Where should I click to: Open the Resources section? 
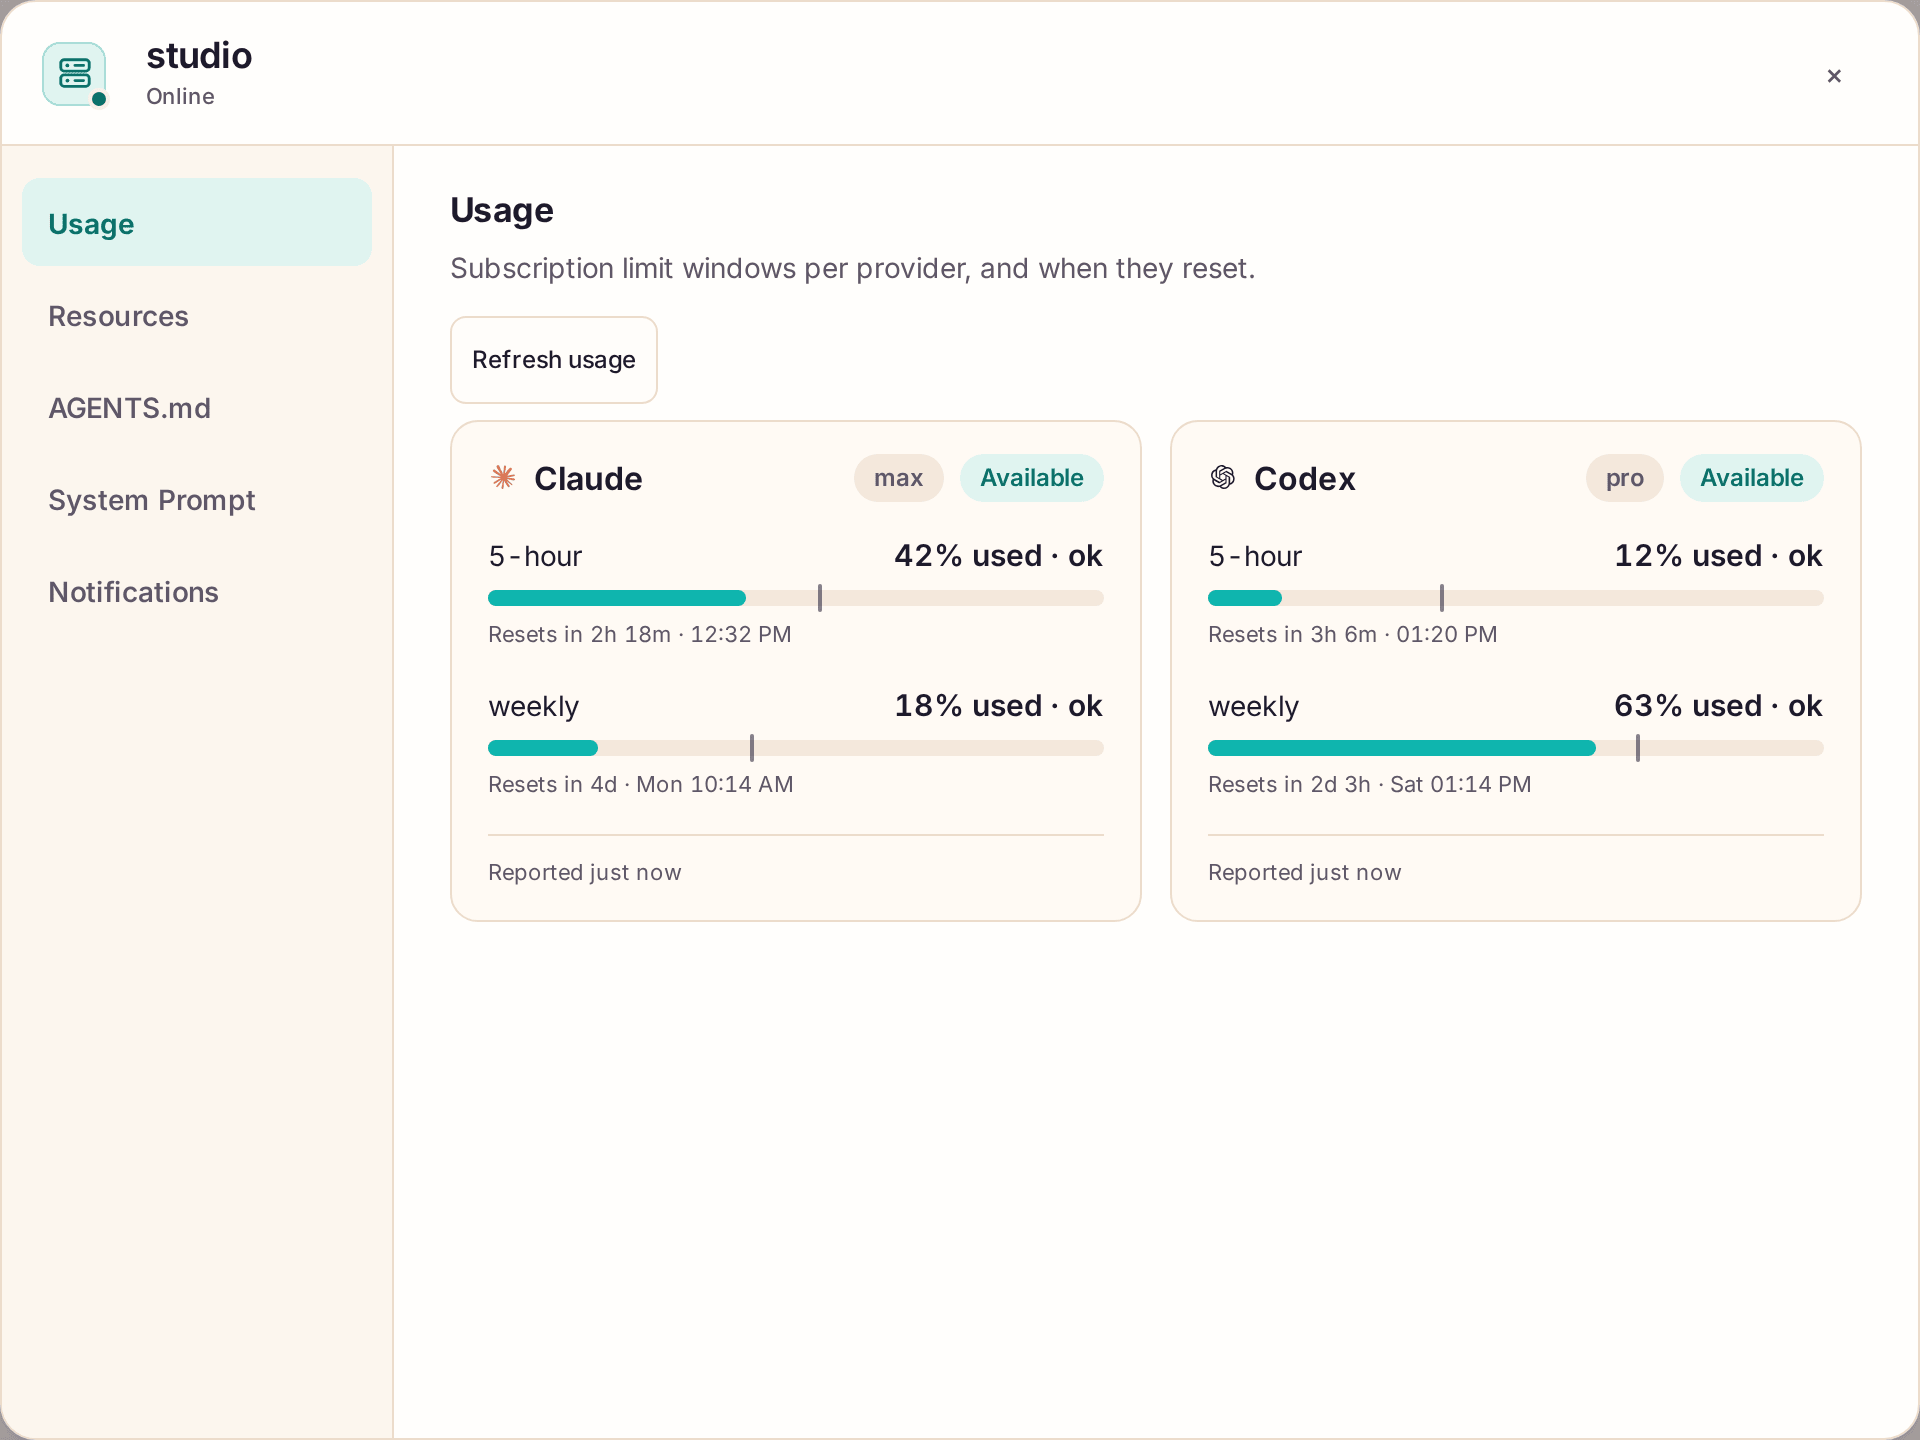[197, 316]
